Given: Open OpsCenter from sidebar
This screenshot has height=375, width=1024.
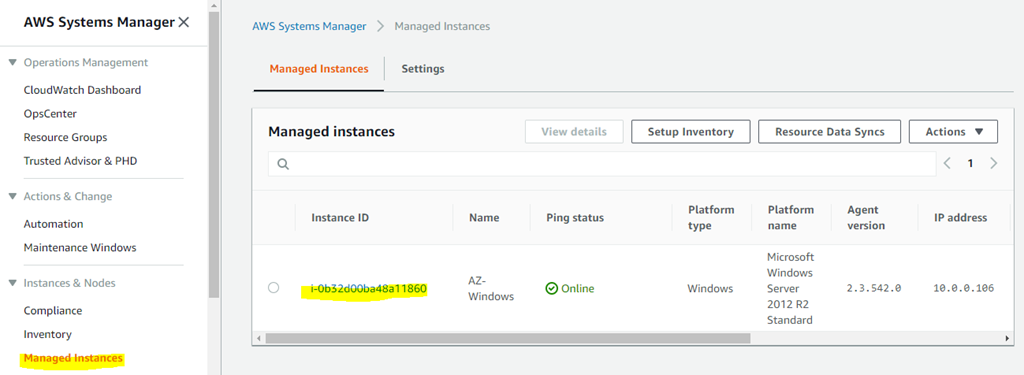Looking at the screenshot, I should (50, 114).
